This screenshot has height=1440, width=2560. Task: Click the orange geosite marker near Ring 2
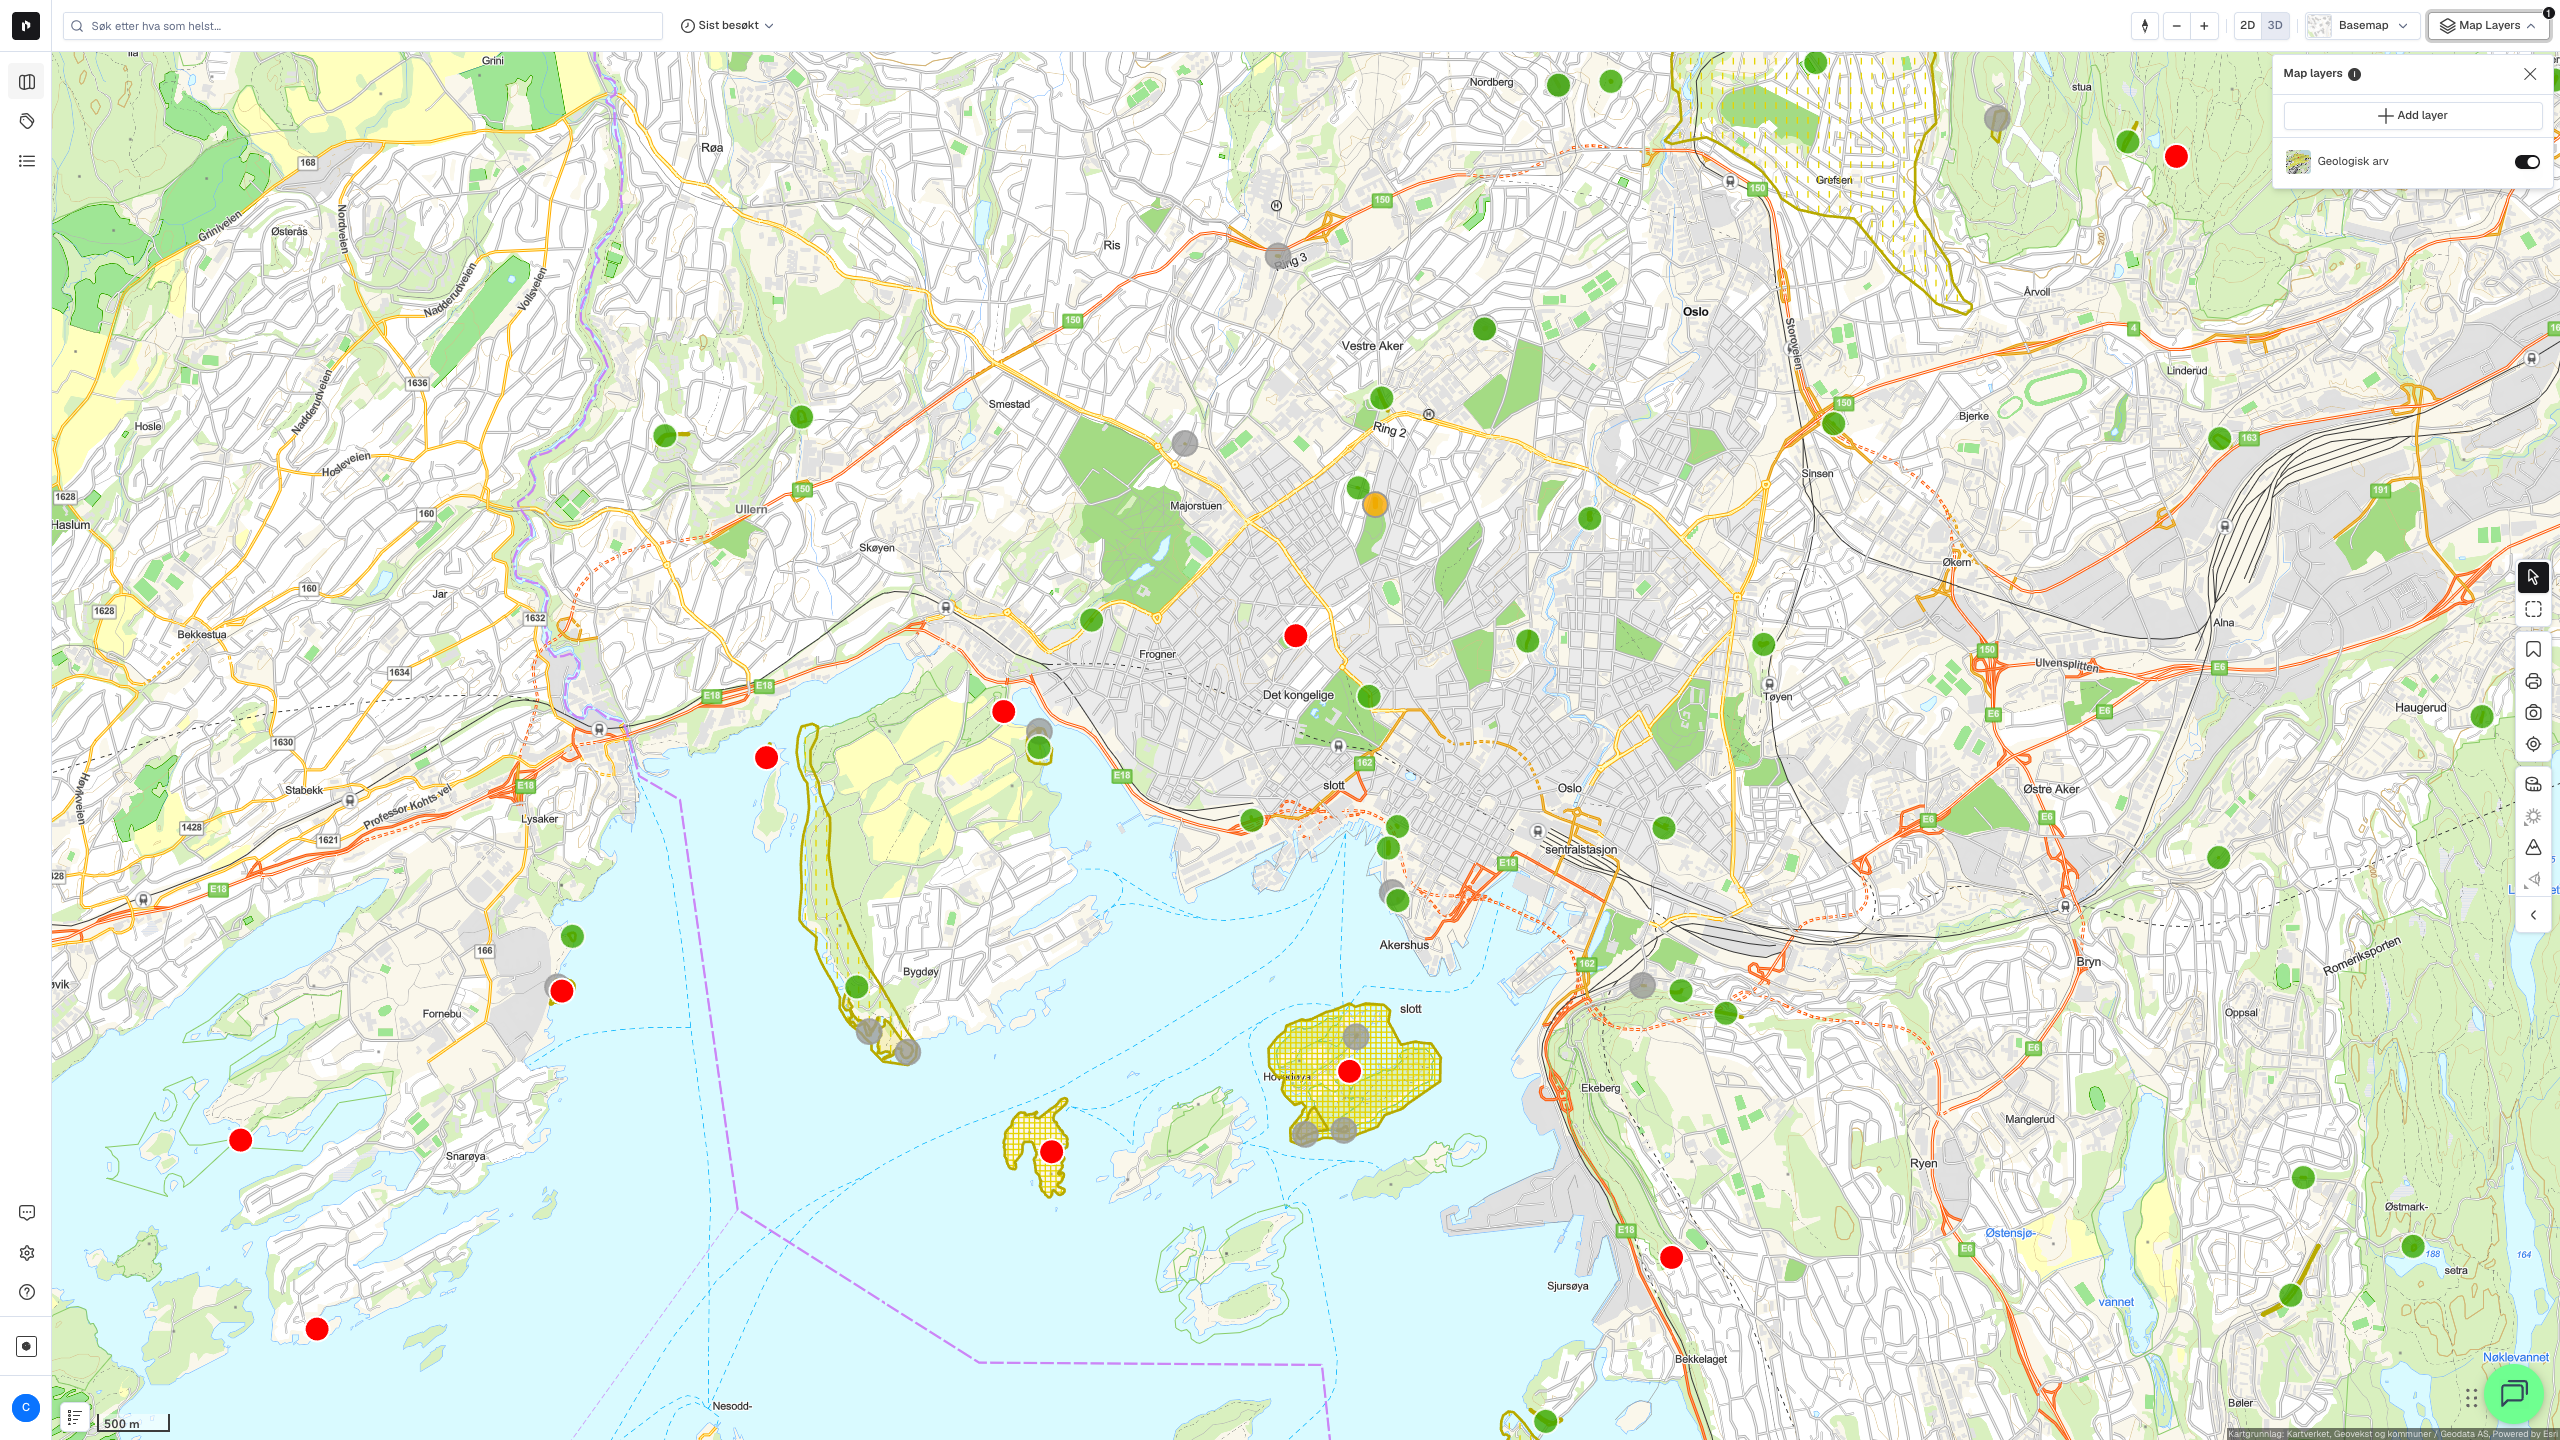(x=1375, y=505)
